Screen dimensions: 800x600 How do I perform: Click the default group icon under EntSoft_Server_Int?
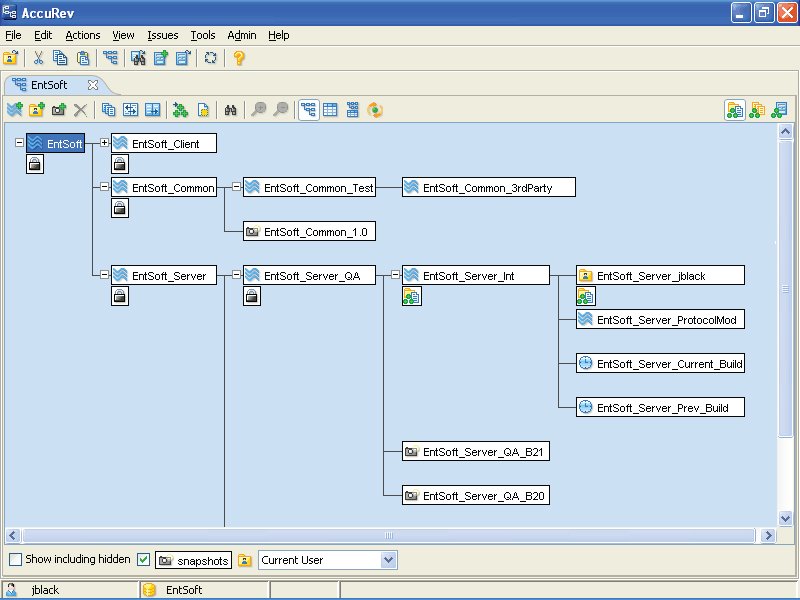(412, 296)
